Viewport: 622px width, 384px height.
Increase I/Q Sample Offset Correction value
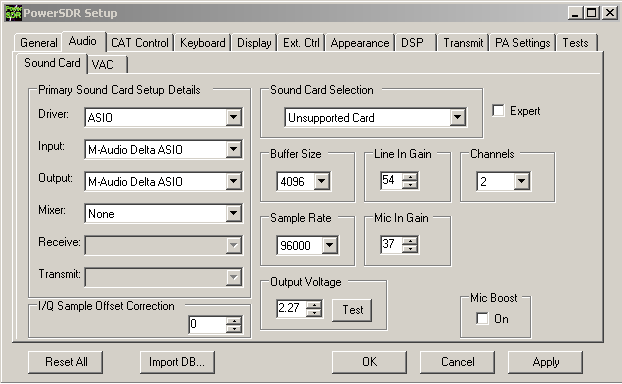click(234, 321)
